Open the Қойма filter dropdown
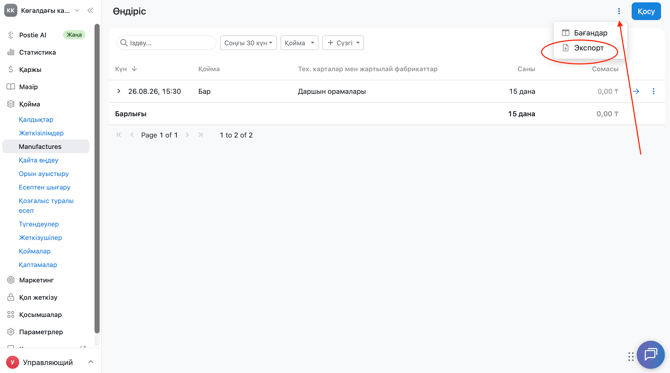Screen dimensions: 670x373 click(299, 43)
